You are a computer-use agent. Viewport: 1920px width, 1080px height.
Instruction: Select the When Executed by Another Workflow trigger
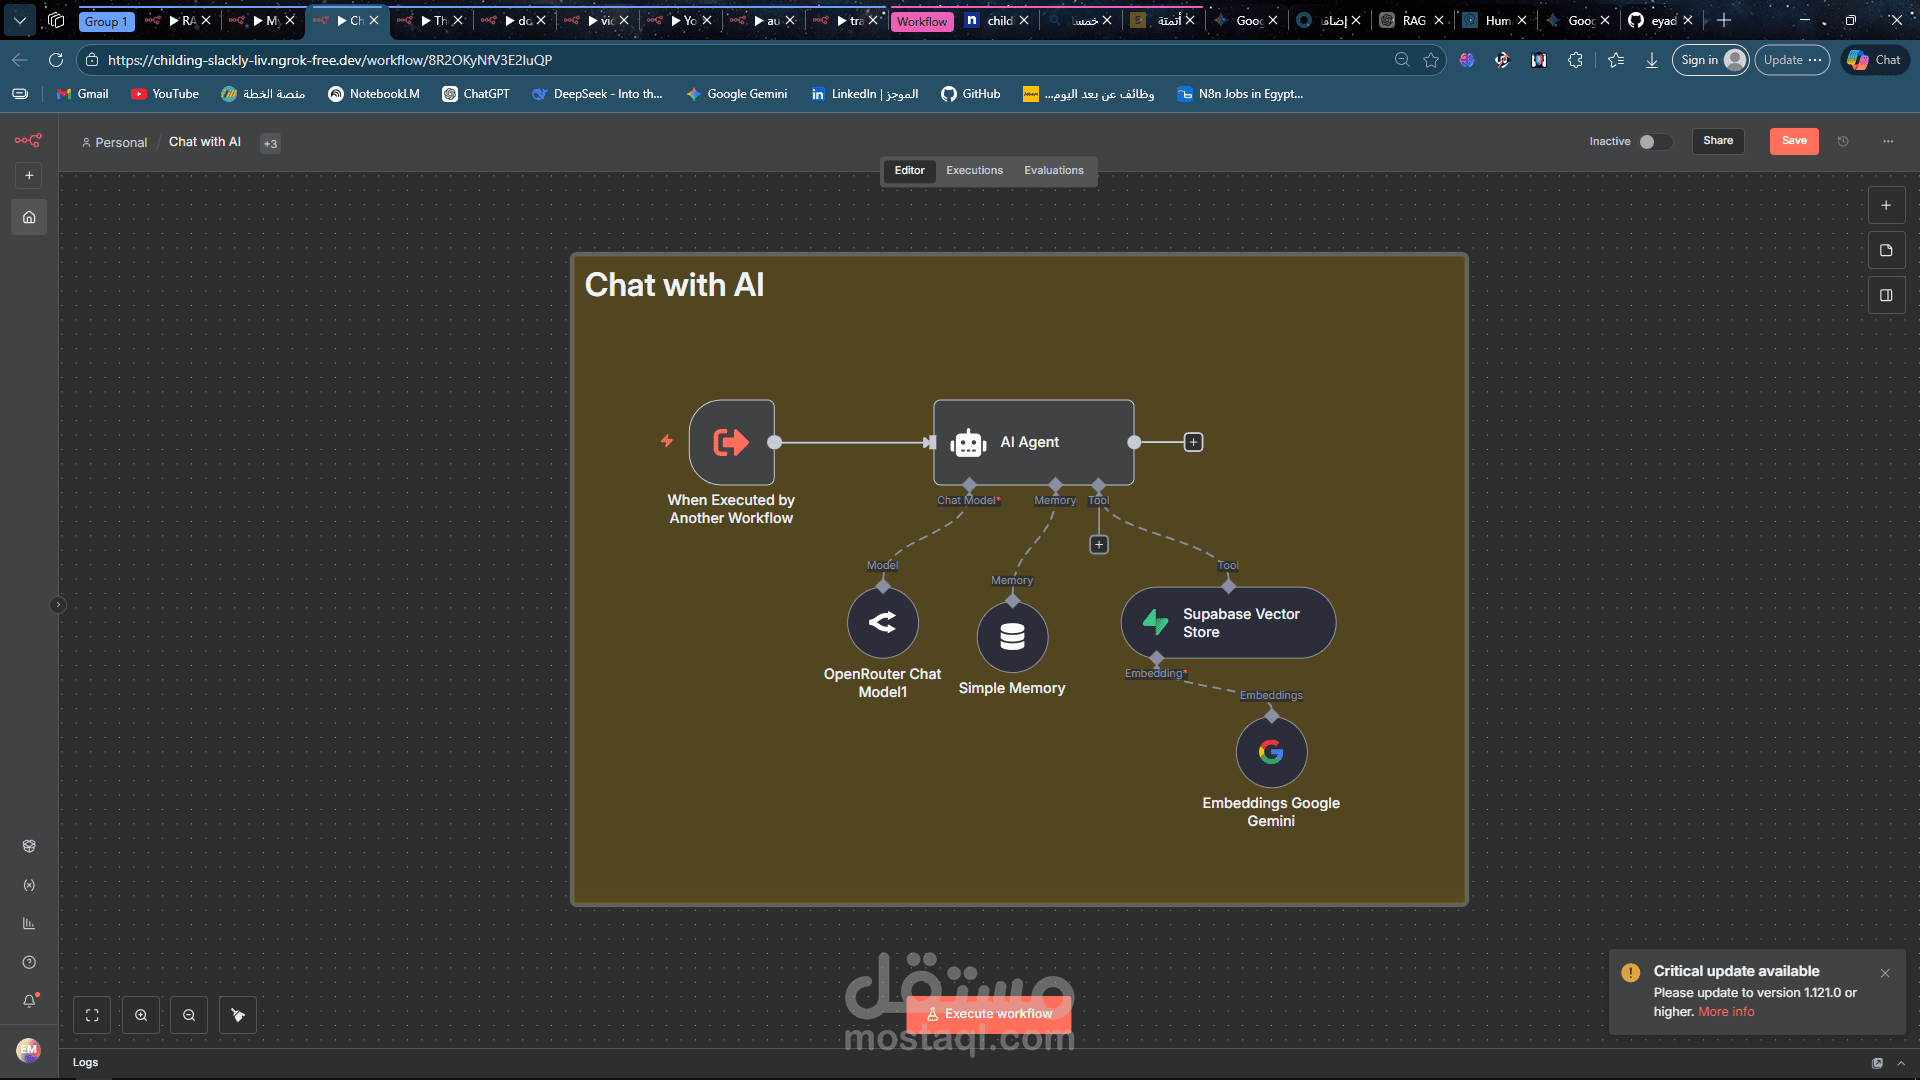pos(731,442)
